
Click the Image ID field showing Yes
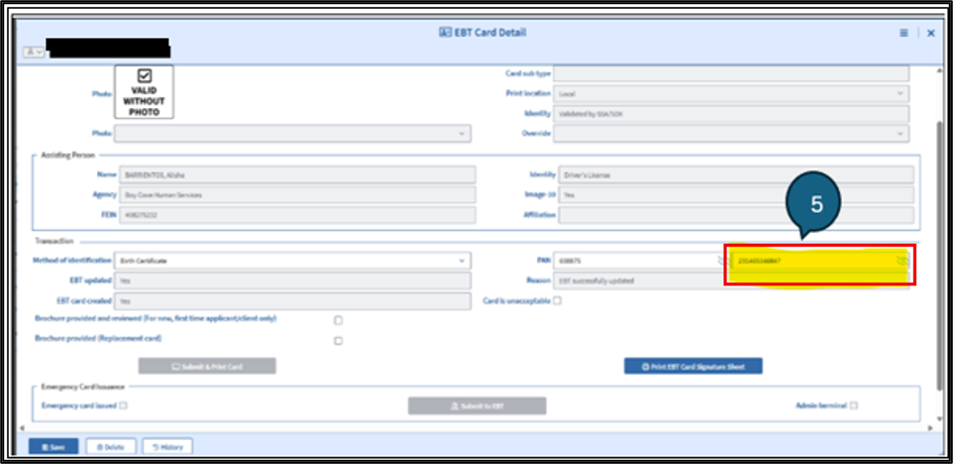[736, 195]
